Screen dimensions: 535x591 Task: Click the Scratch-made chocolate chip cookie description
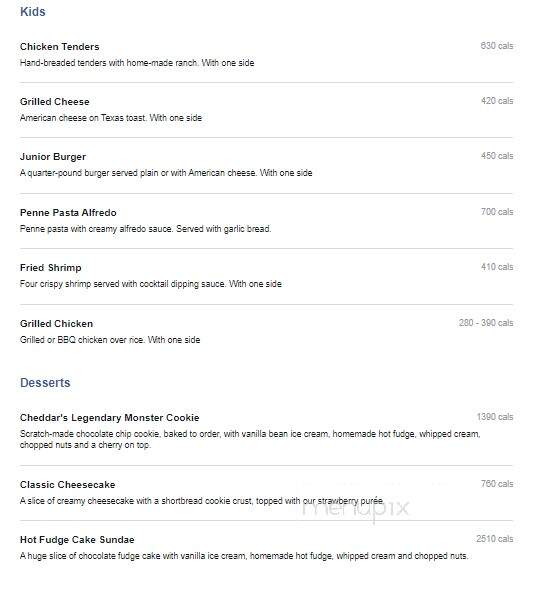(x=250, y=439)
